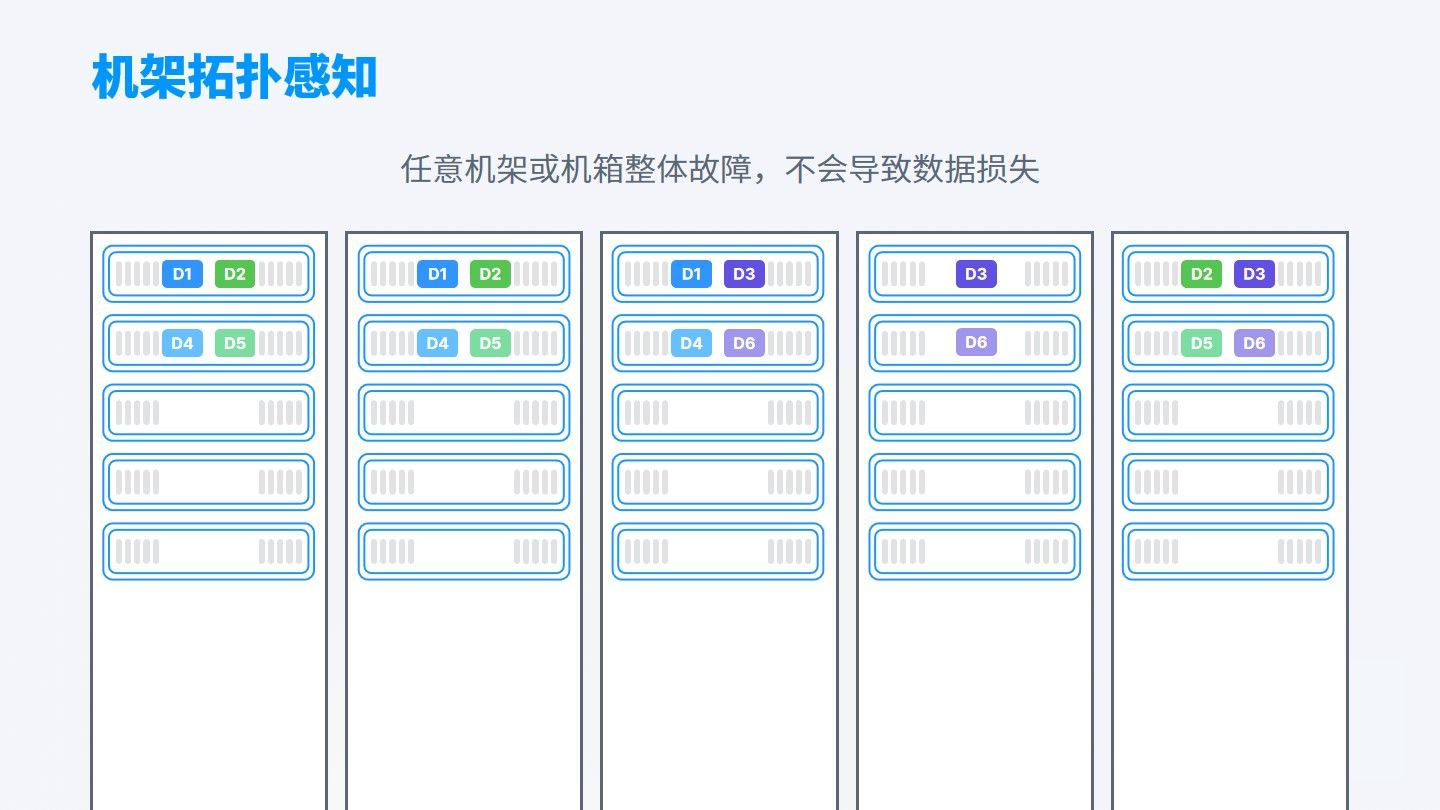The width and height of the screenshot is (1440, 810).
Task: Click the D4 block in the second rack
Action: 437,343
